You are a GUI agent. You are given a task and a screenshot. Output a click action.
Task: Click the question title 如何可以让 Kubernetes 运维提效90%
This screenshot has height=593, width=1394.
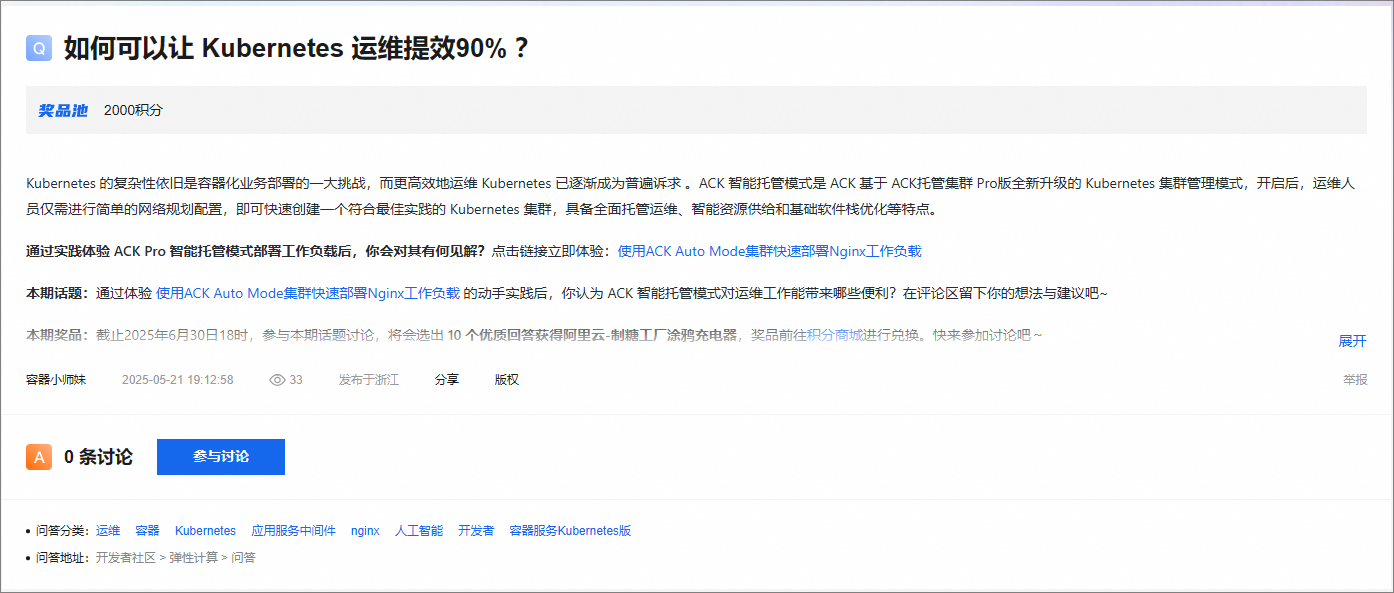[296, 48]
